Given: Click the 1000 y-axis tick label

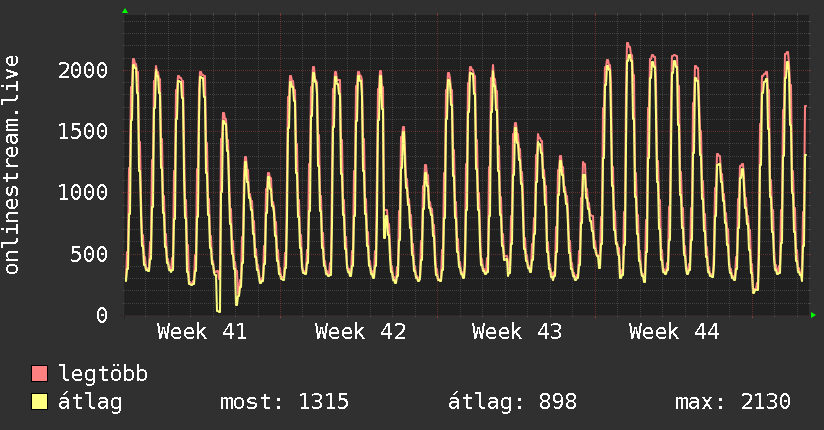Looking at the screenshot, I should [x=83, y=192].
